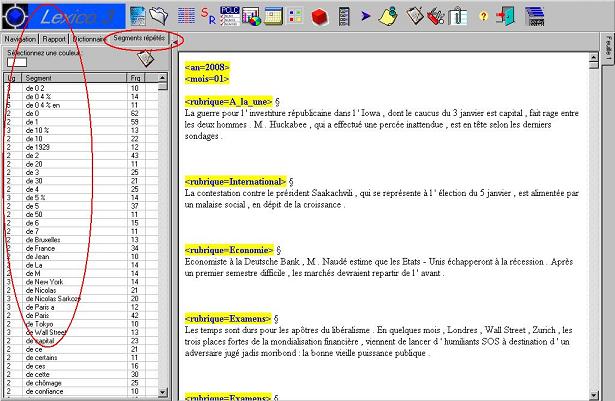Sort the list by the Frq column header
615x401 pixels.
(x=136, y=77)
